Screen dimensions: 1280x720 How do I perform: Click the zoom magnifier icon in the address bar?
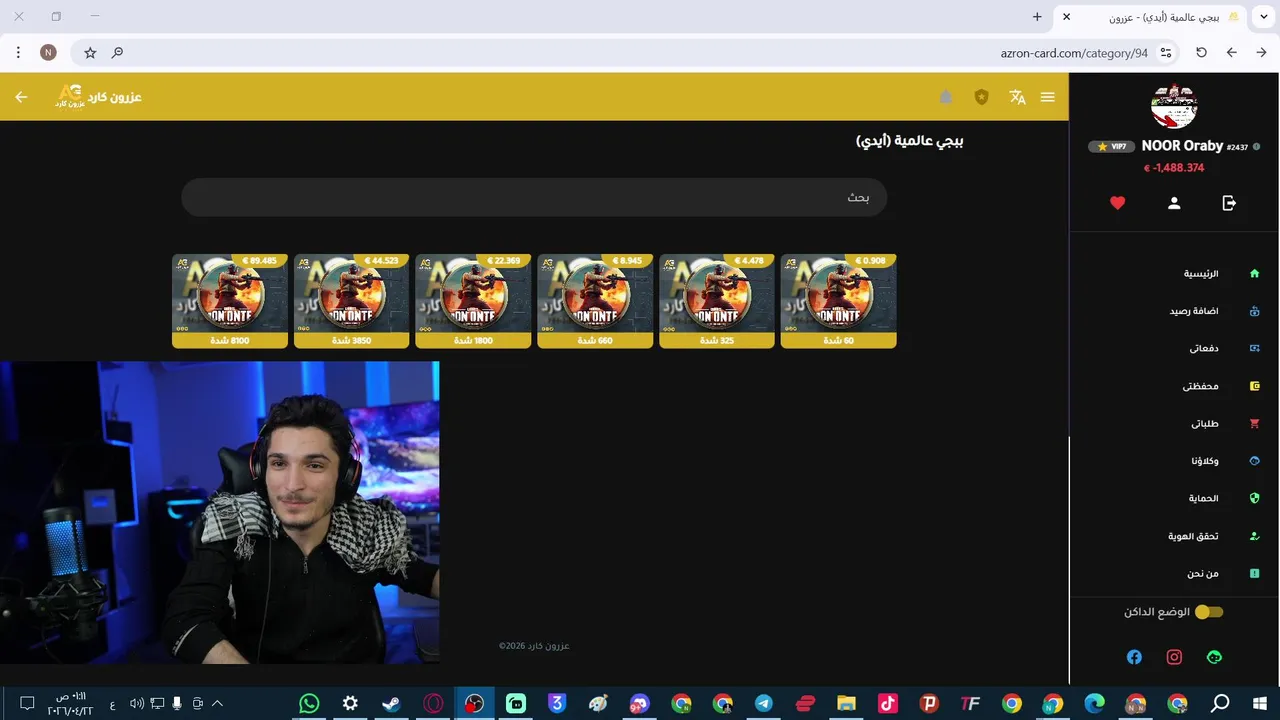[117, 53]
